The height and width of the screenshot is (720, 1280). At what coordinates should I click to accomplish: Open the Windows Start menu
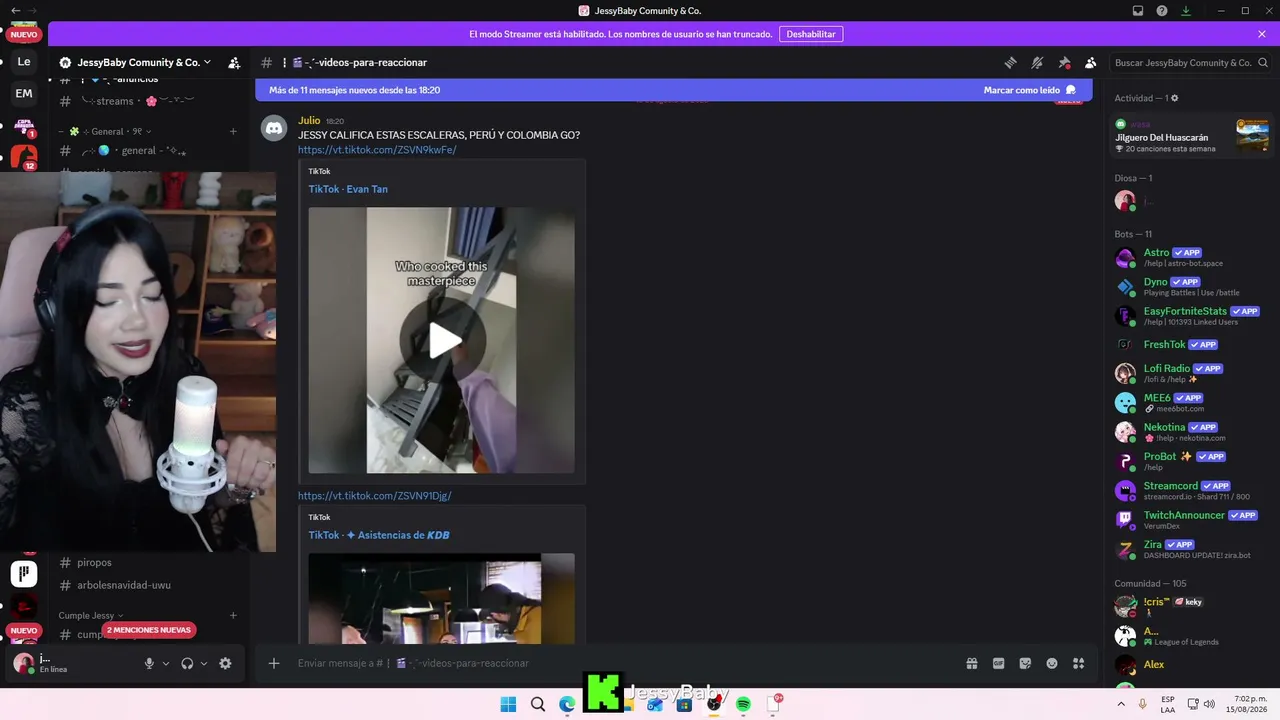click(508, 704)
